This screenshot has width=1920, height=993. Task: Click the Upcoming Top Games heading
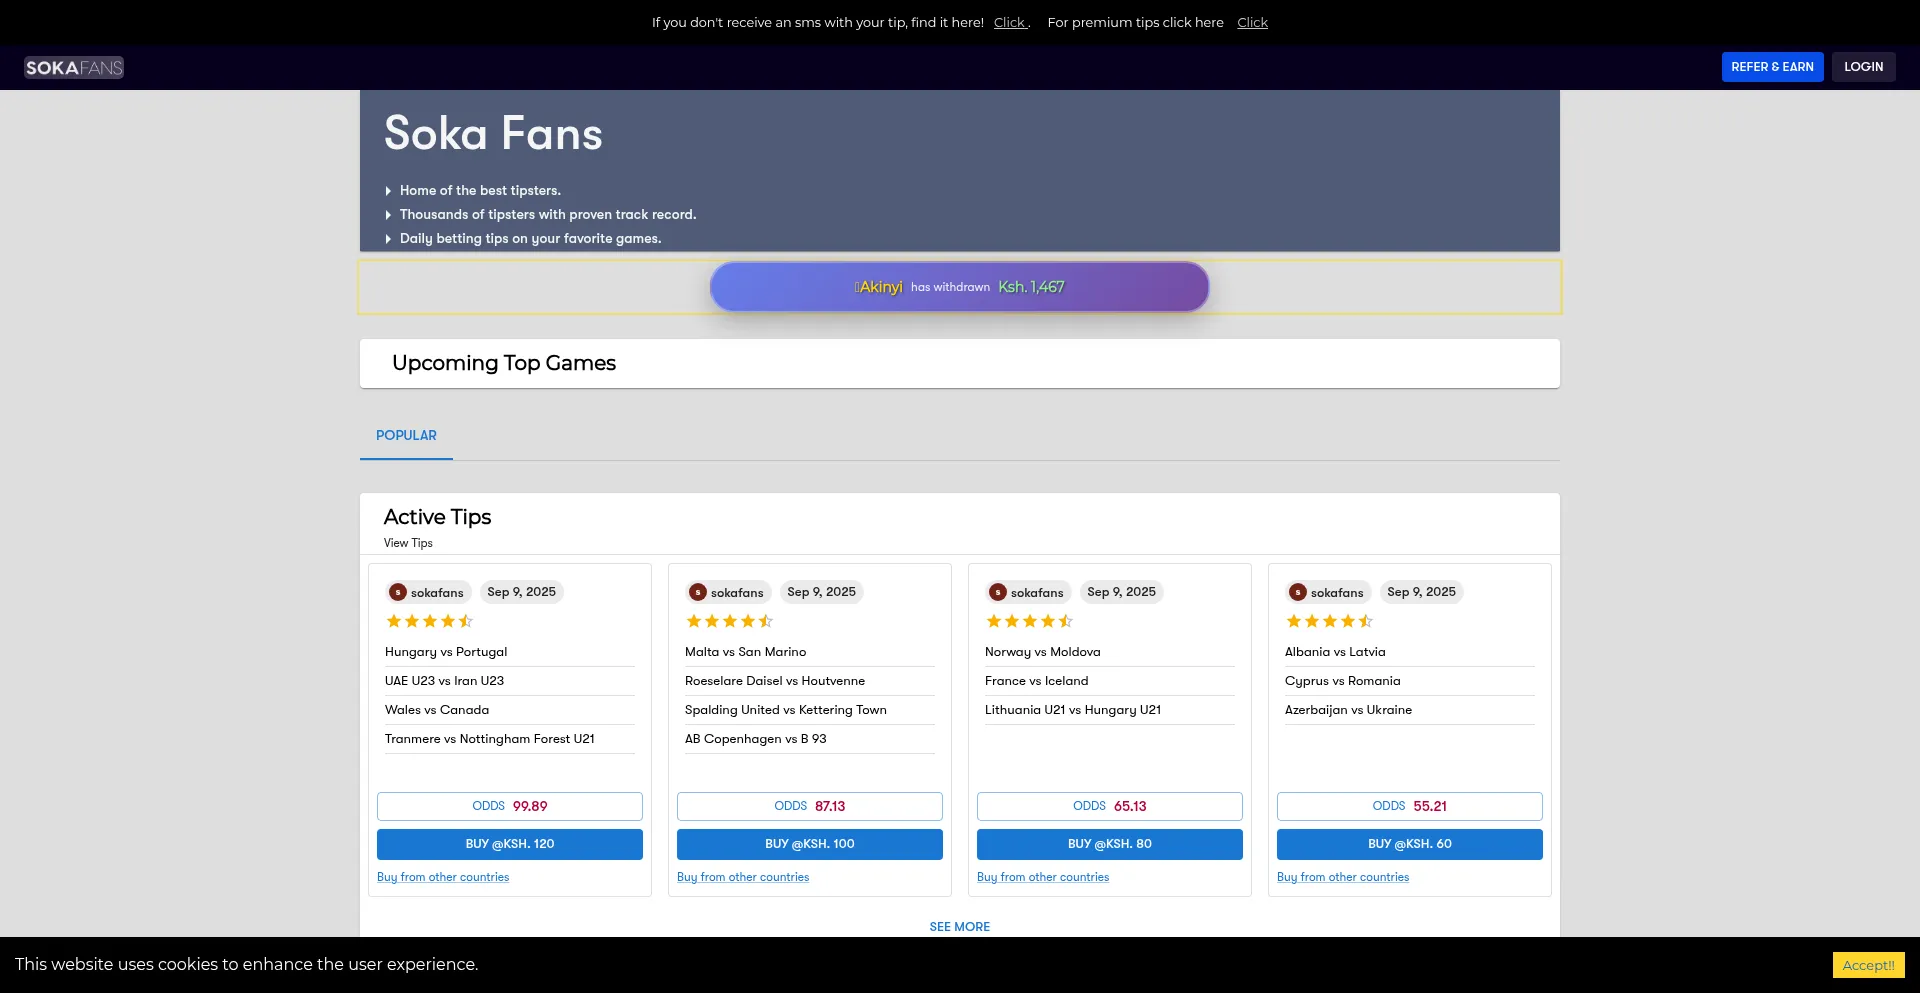pyautogui.click(x=504, y=363)
